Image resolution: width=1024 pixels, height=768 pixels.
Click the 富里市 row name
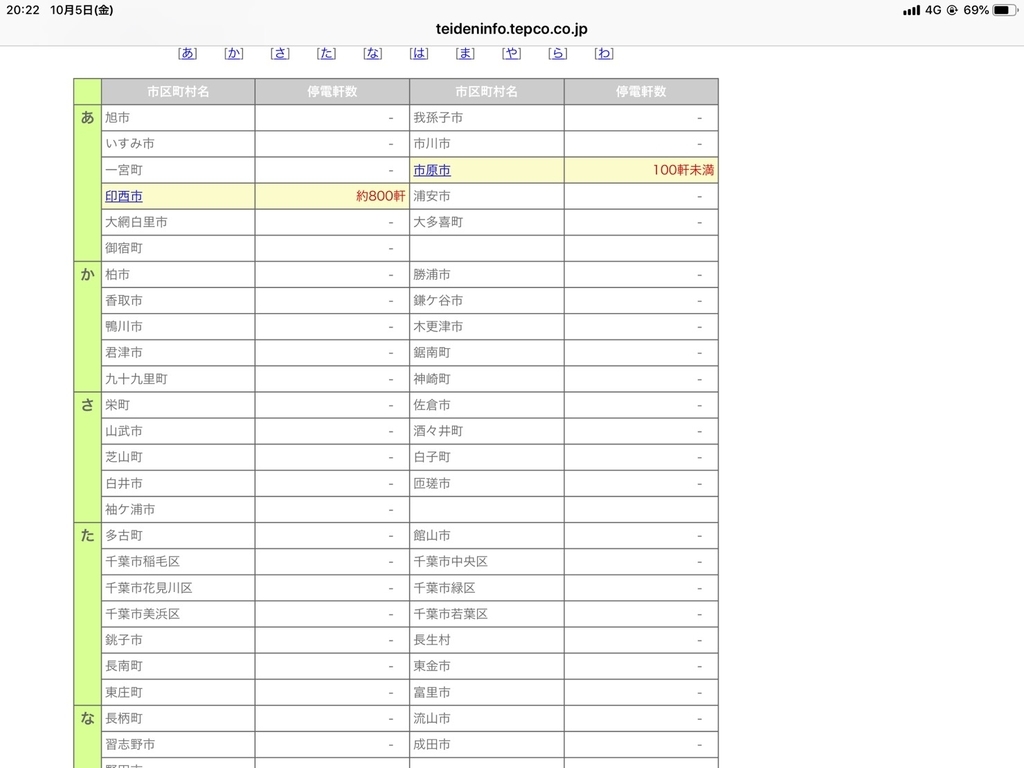click(432, 692)
